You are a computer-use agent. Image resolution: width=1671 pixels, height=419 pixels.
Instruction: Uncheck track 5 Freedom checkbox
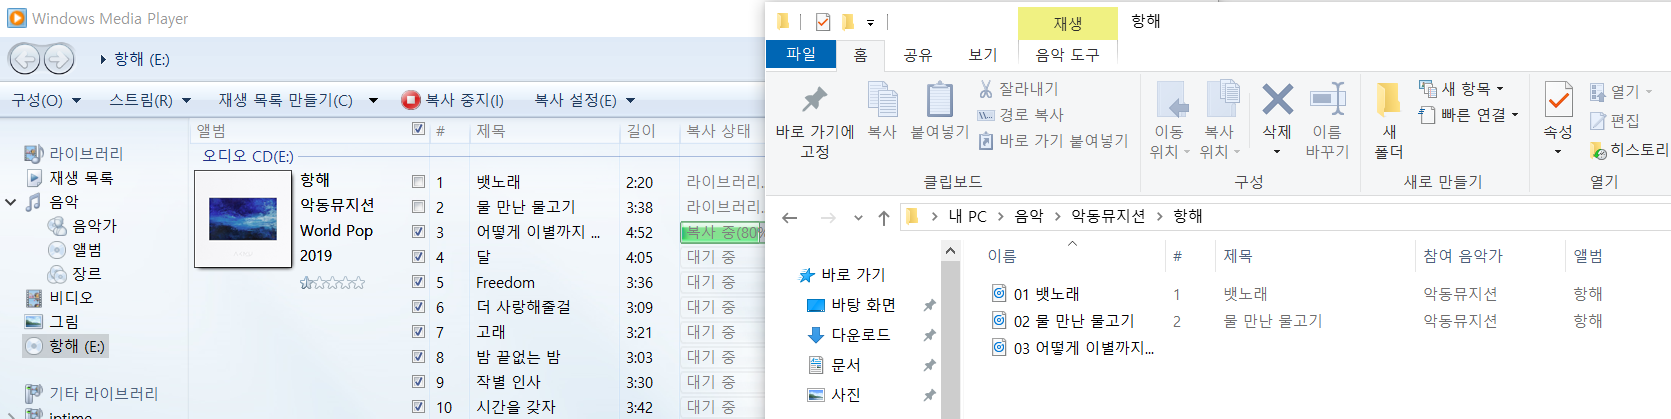point(419,282)
